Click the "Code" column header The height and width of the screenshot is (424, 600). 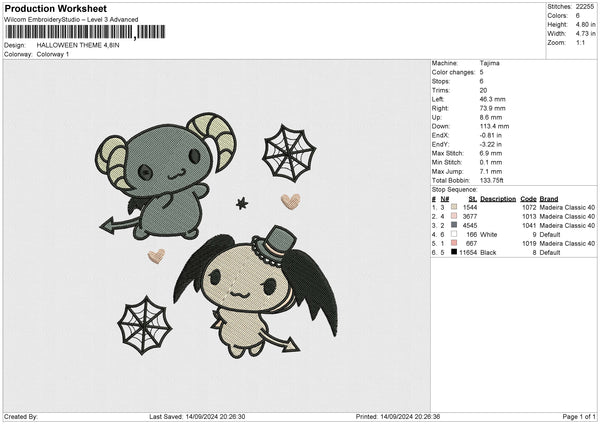[x=528, y=199]
